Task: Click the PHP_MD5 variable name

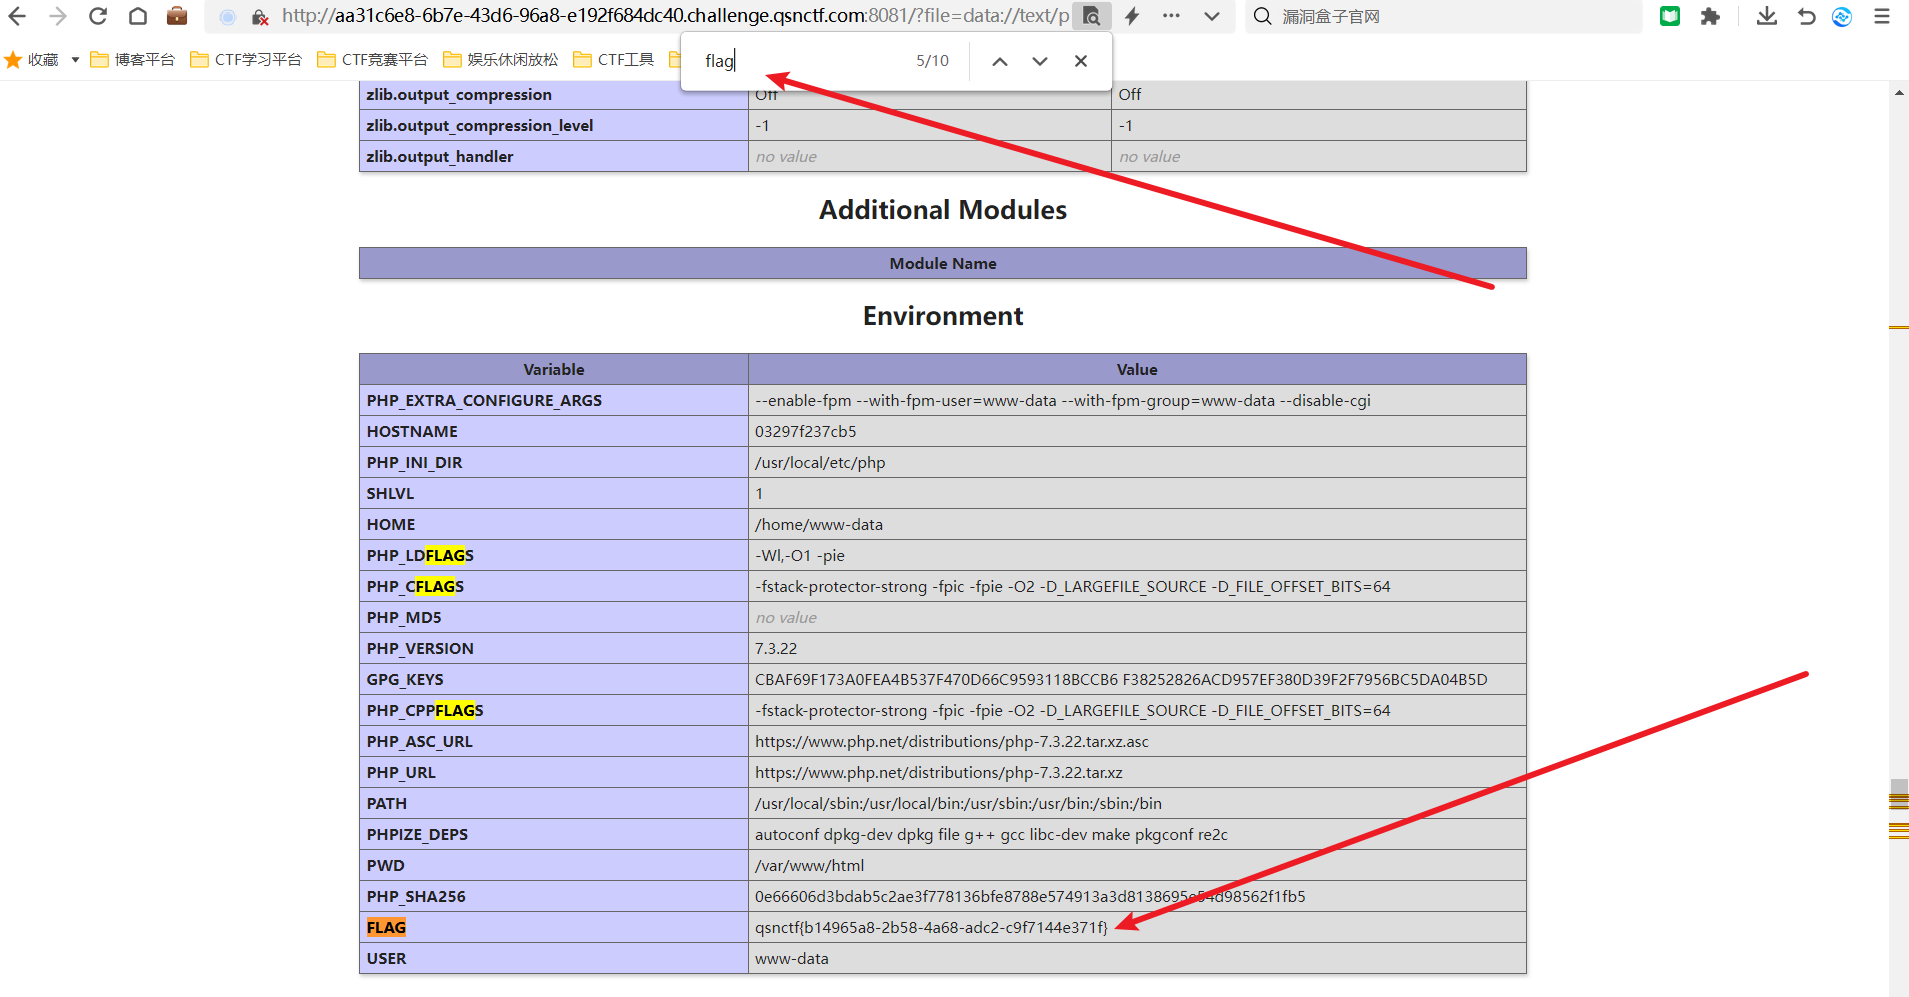Action: (404, 617)
